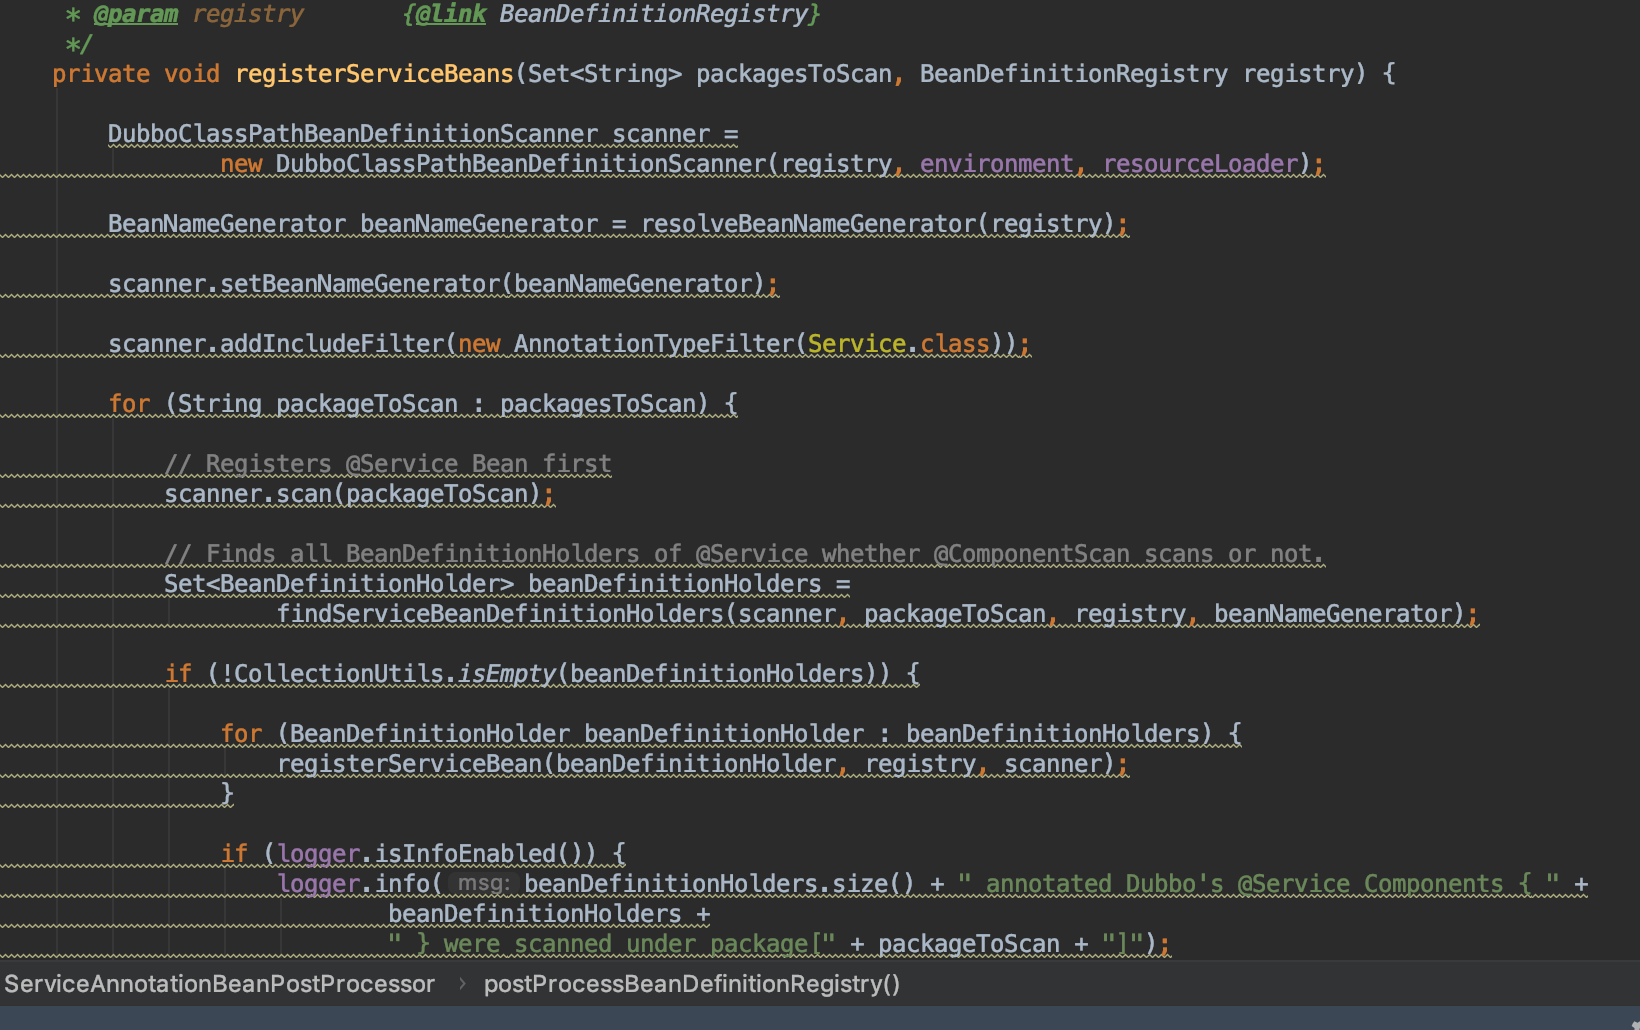Click the @link Javadoc tag
Viewport: 1640px width, 1030px height.
coord(451,14)
